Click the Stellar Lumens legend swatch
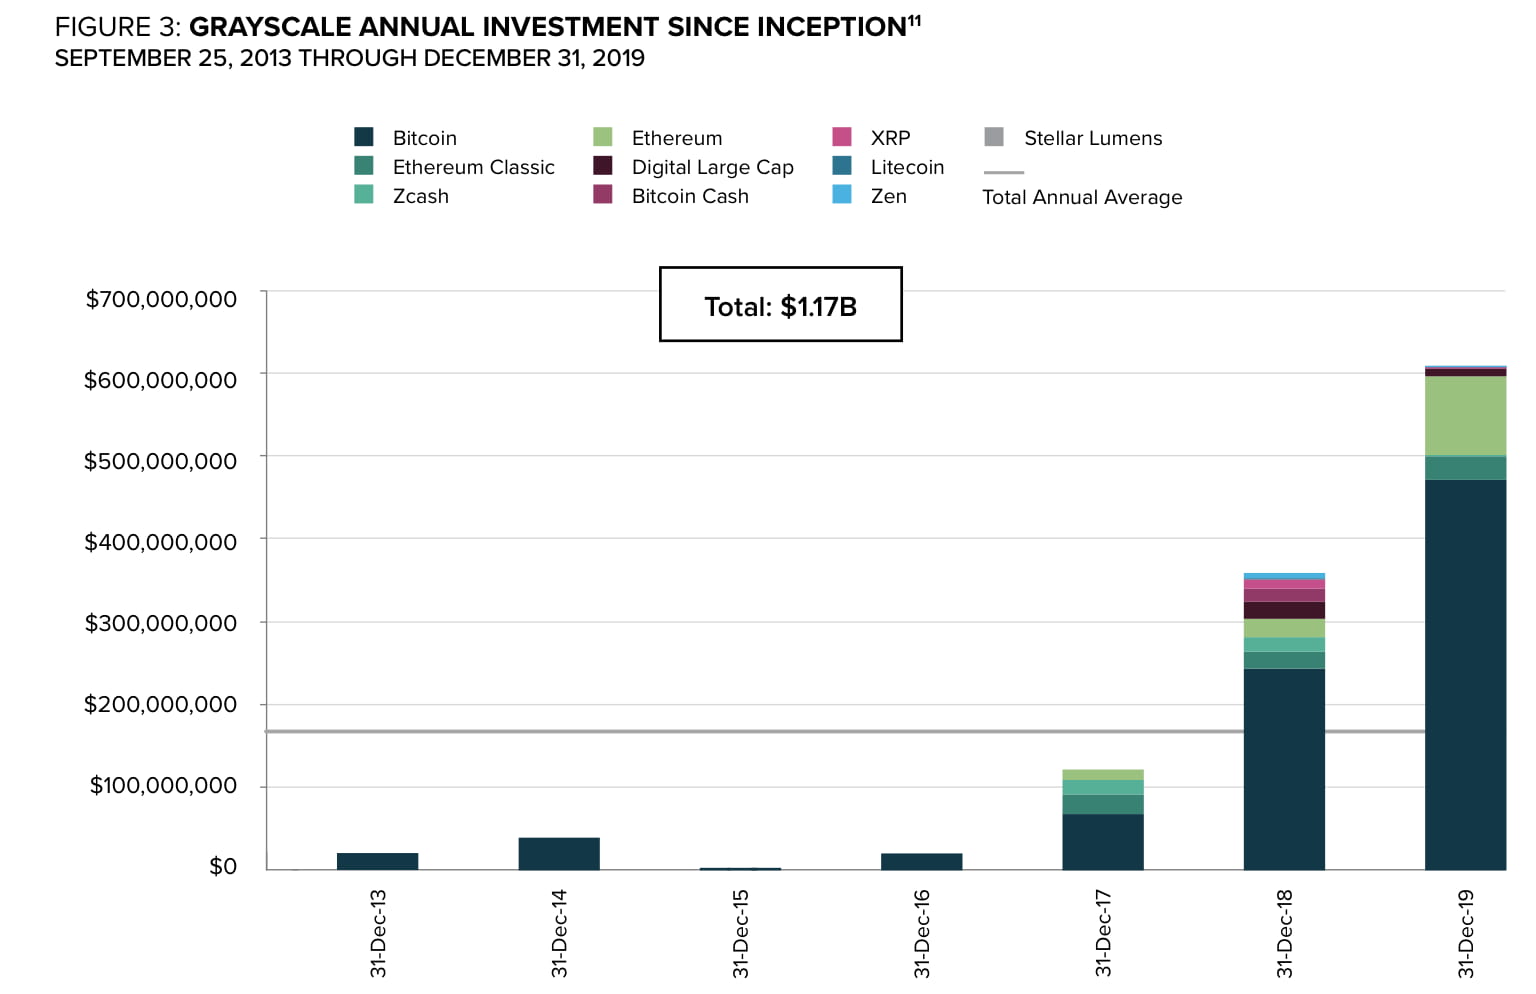This screenshot has width=1536, height=994. click(x=994, y=137)
